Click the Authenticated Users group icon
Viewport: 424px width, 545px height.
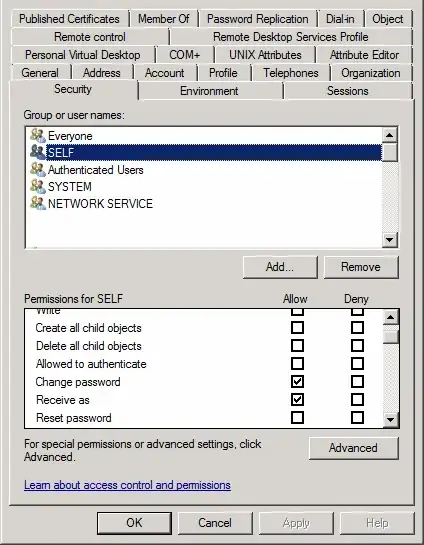coord(38,170)
